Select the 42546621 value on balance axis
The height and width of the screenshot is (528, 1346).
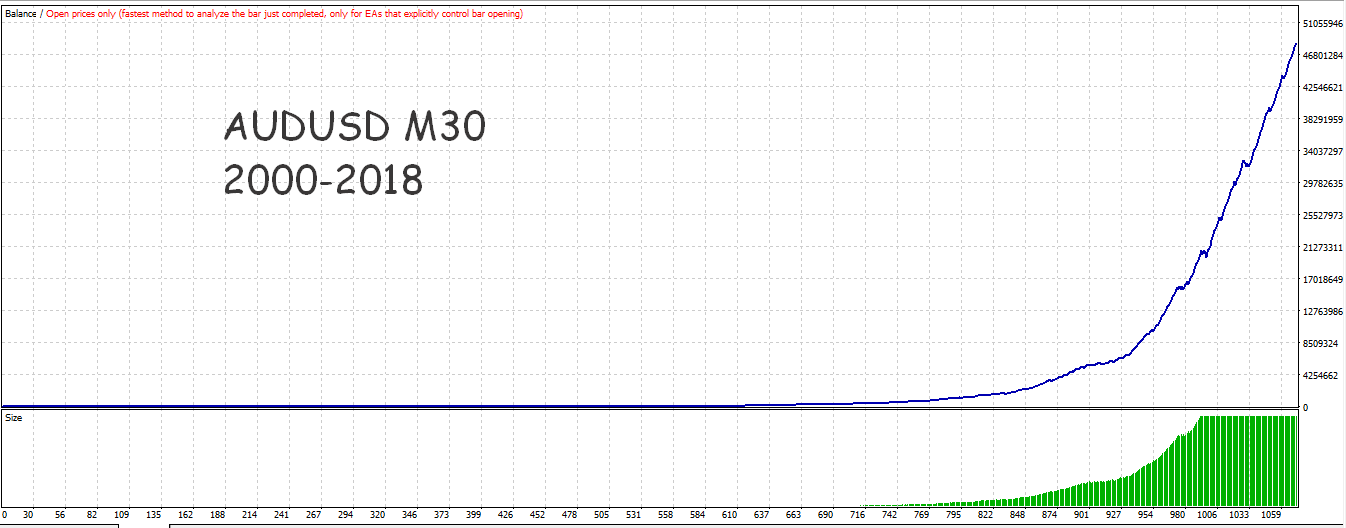(x=1322, y=88)
